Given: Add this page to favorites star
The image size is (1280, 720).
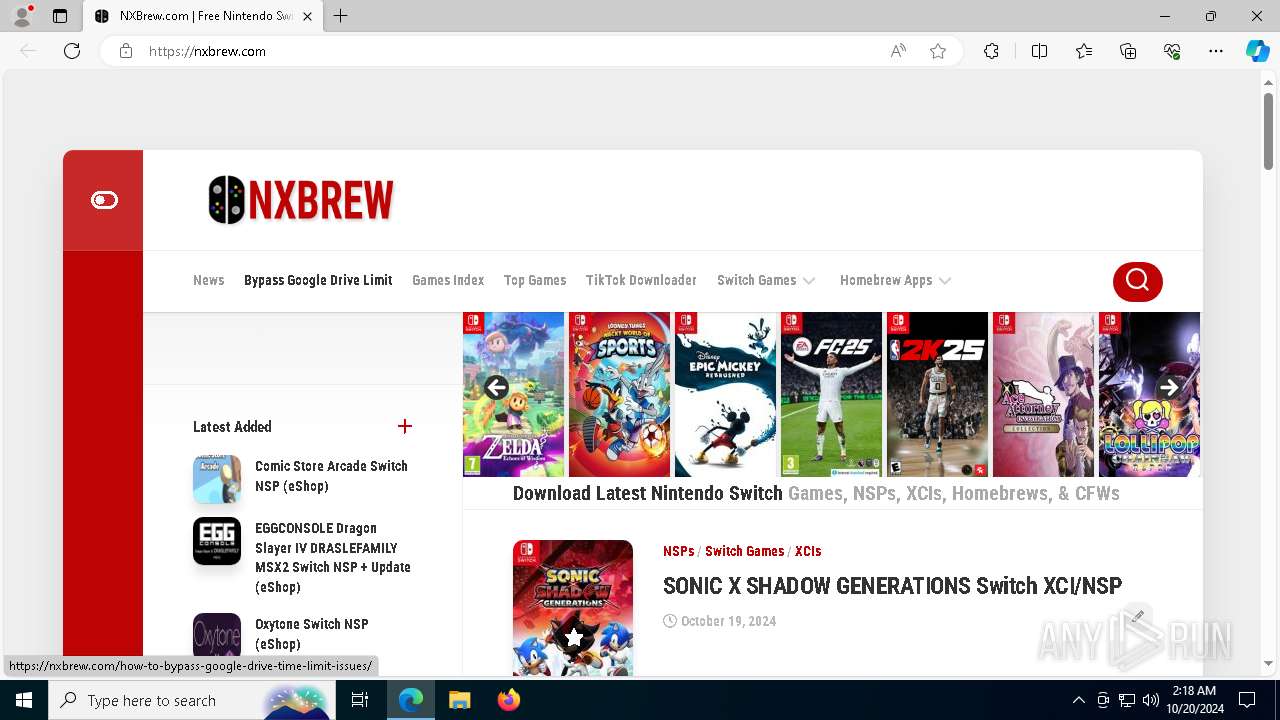Looking at the screenshot, I should 938,51.
